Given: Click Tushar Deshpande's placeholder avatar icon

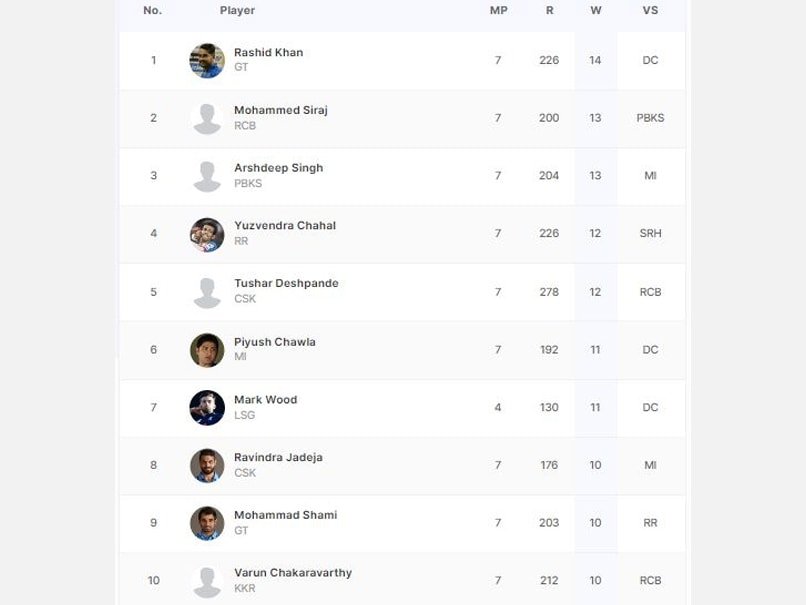Looking at the screenshot, I should [x=207, y=292].
